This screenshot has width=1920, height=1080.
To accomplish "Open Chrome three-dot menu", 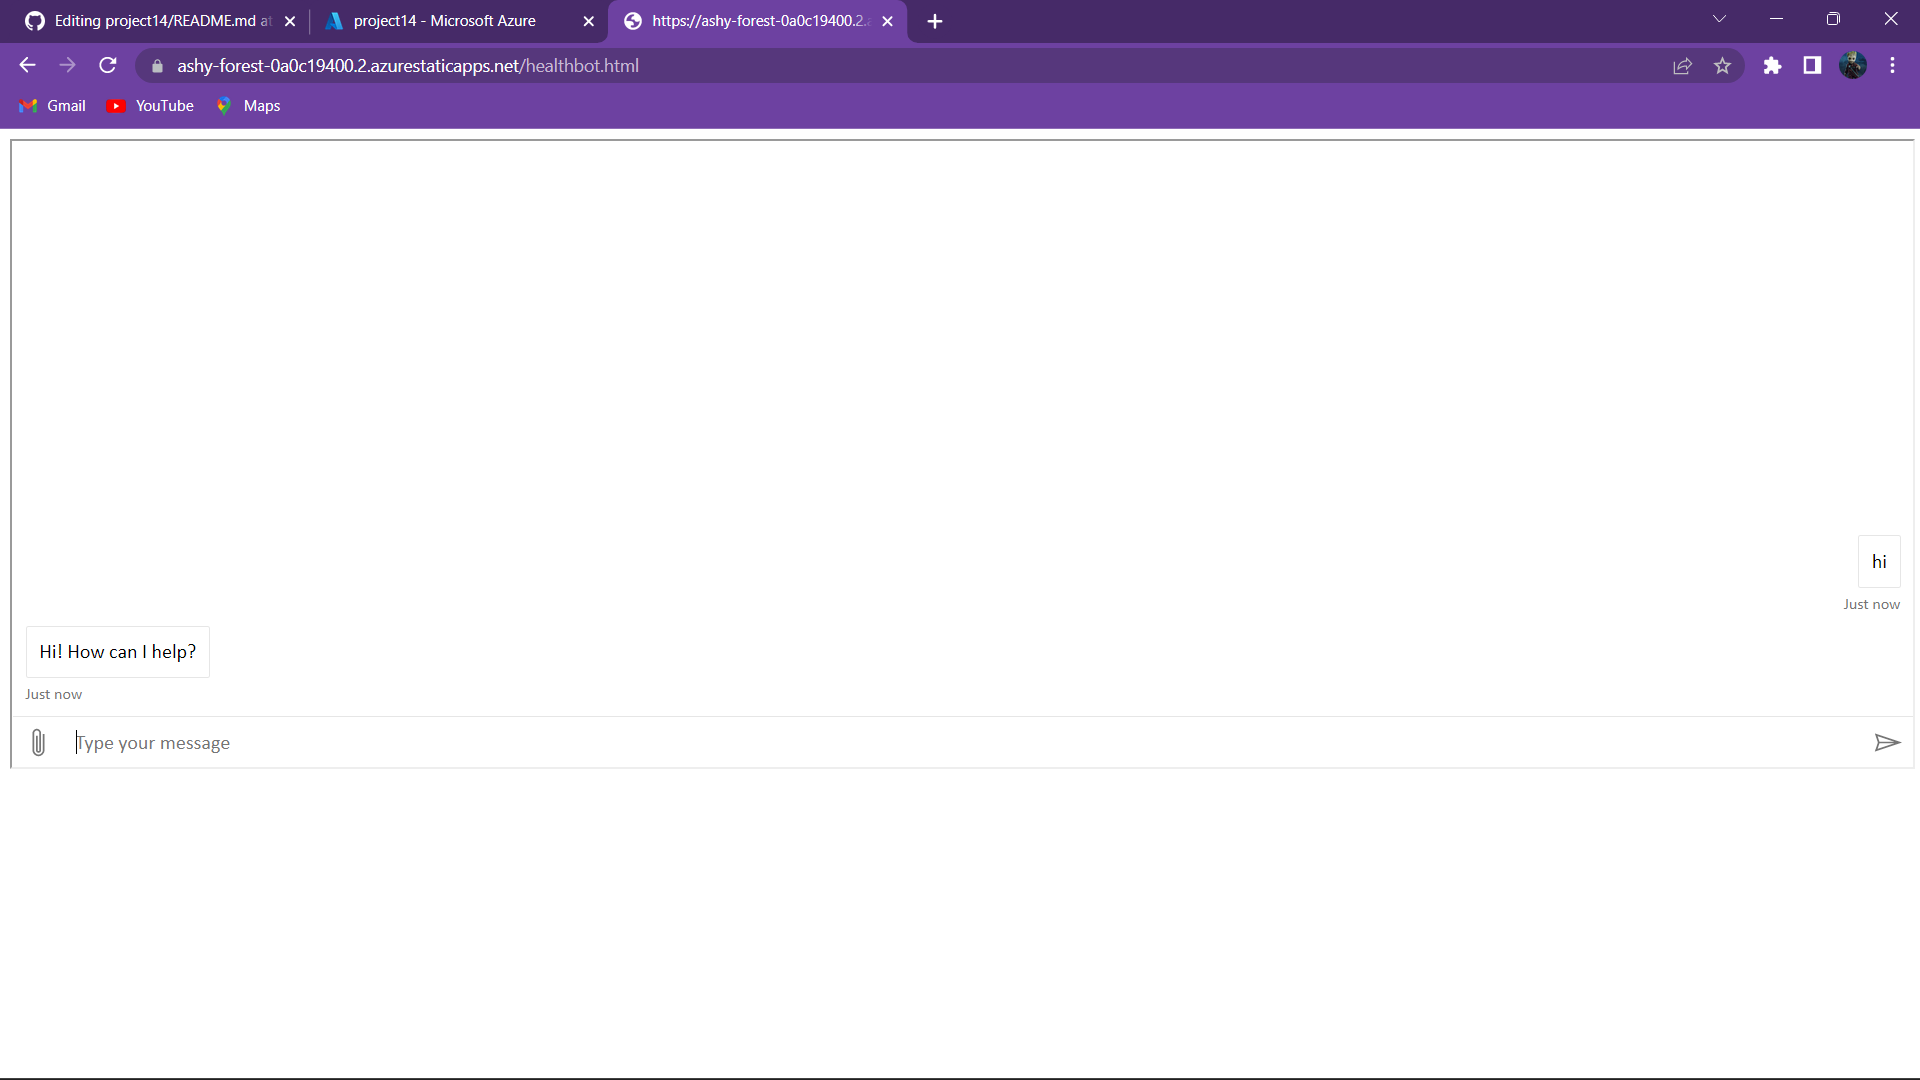I will click(x=1892, y=66).
